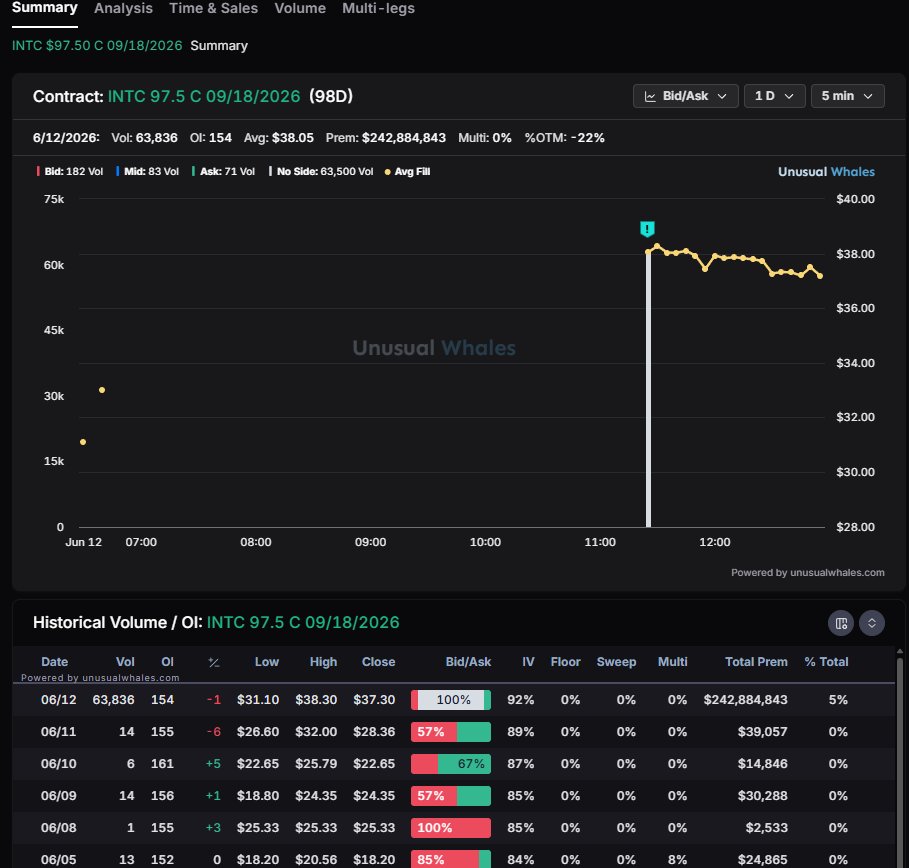The height and width of the screenshot is (868, 909).
Task: Open the column settings icon button
Action: point(841,623)
